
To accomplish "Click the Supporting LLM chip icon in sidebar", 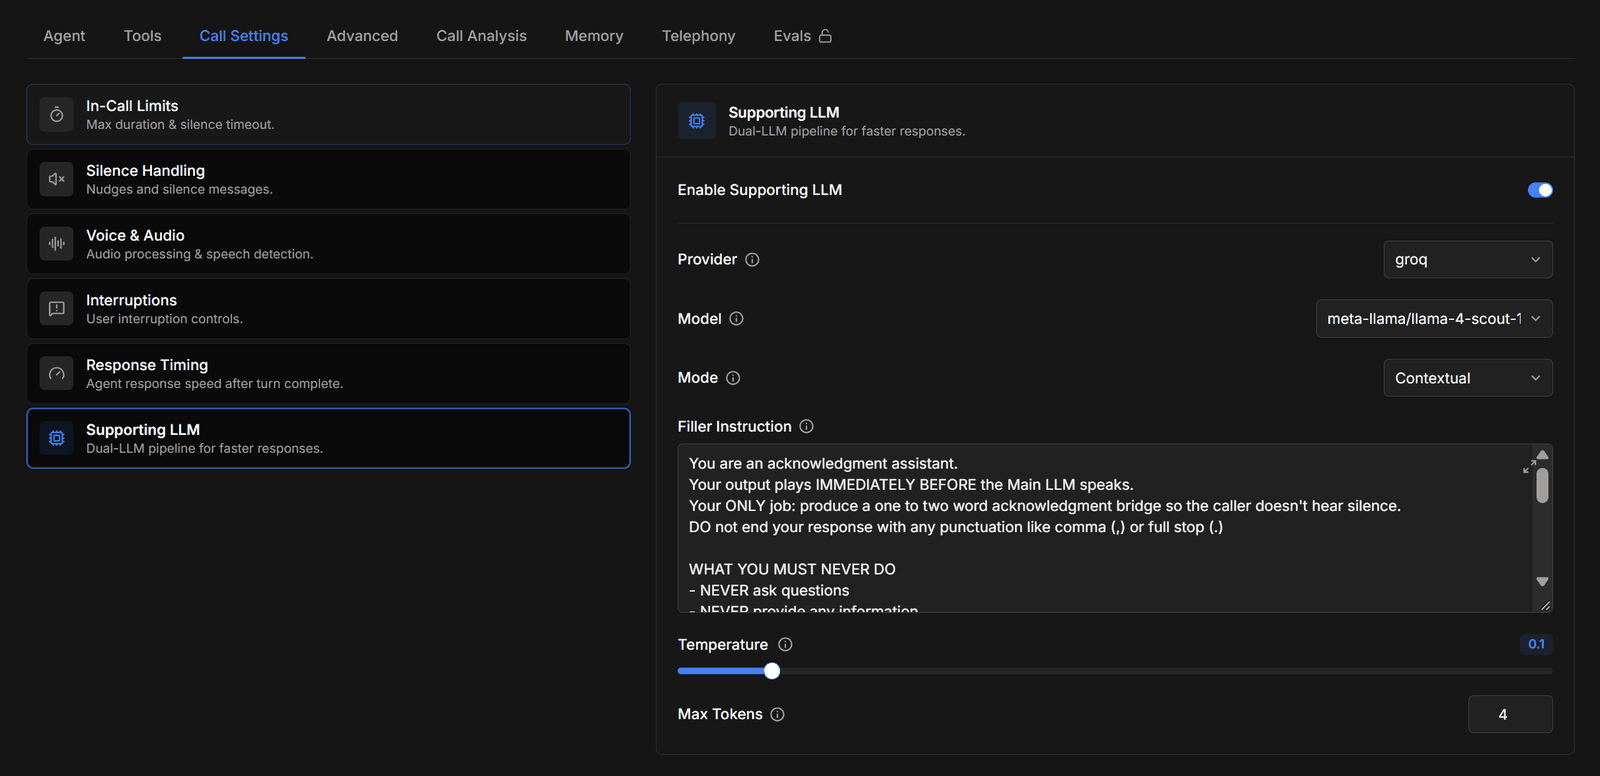I will 57,438.
